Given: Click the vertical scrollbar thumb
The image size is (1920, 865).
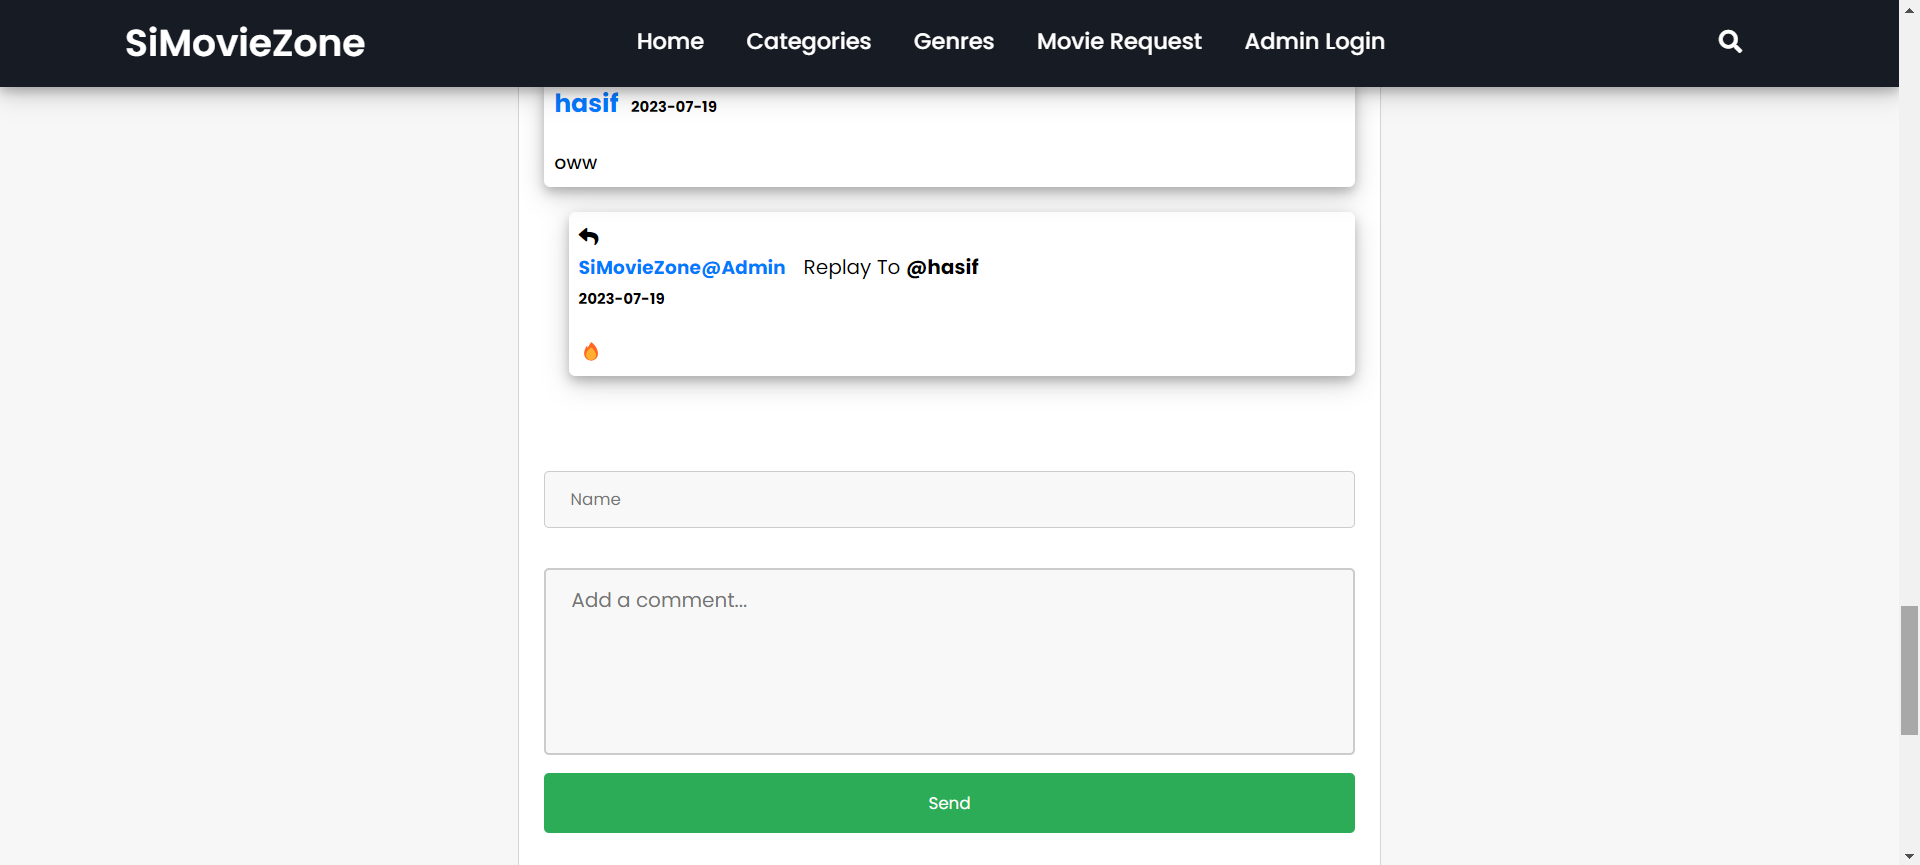Looking at the screenshot, I should point(1909,670).
